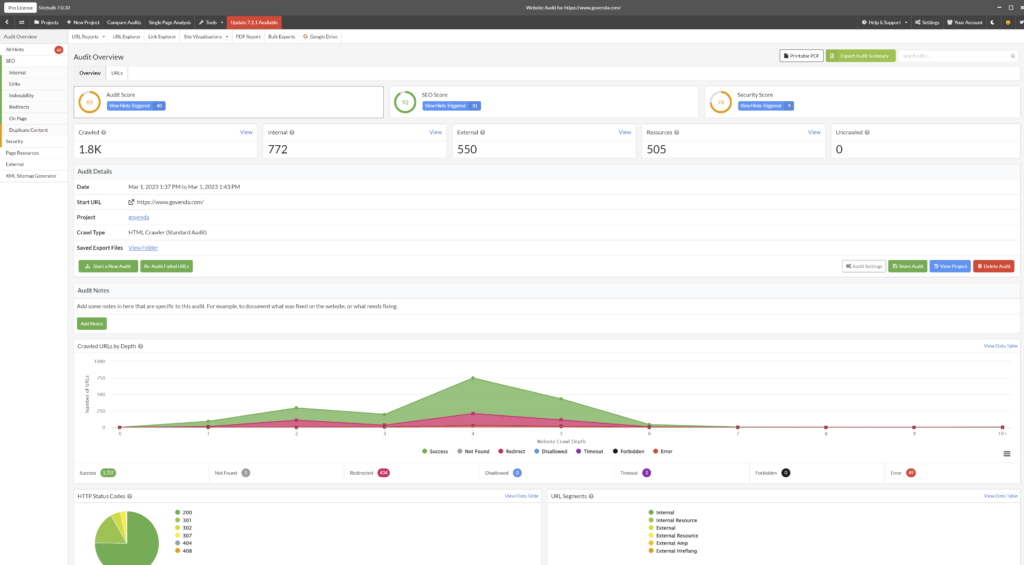Switch to the URLs tab
Image resolution: width=1024 pixels, height=565 pixels.
coord(117,73)
